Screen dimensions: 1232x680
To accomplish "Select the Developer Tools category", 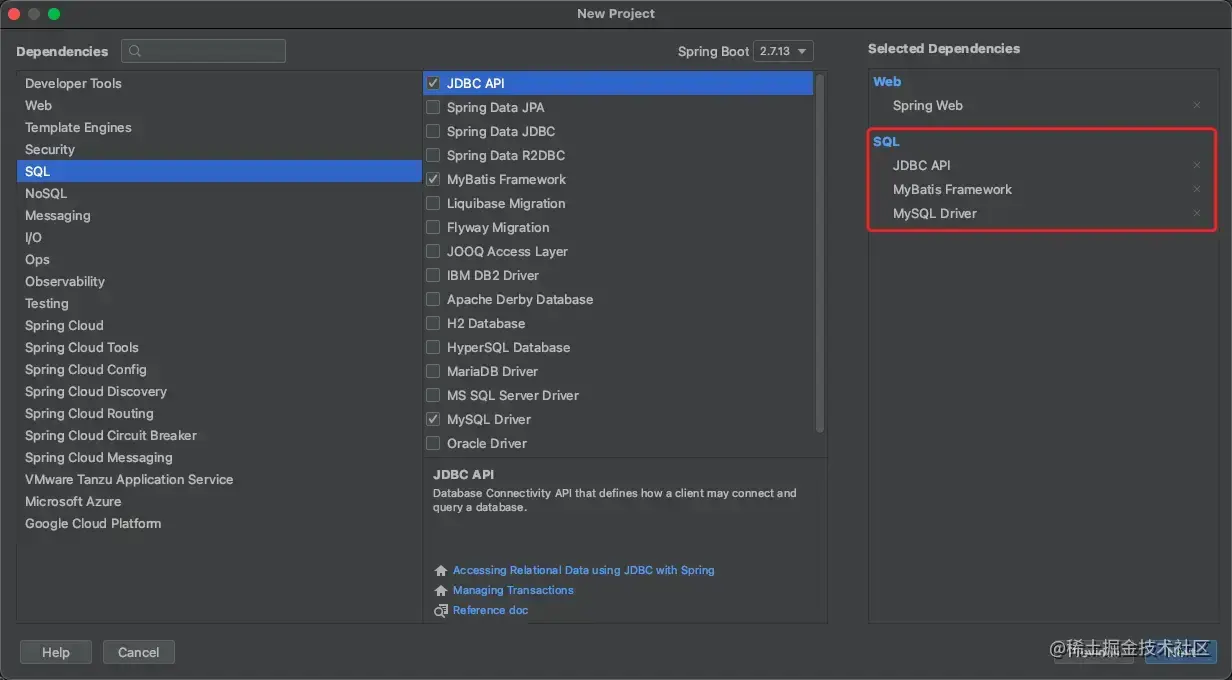I will point(219,83).
